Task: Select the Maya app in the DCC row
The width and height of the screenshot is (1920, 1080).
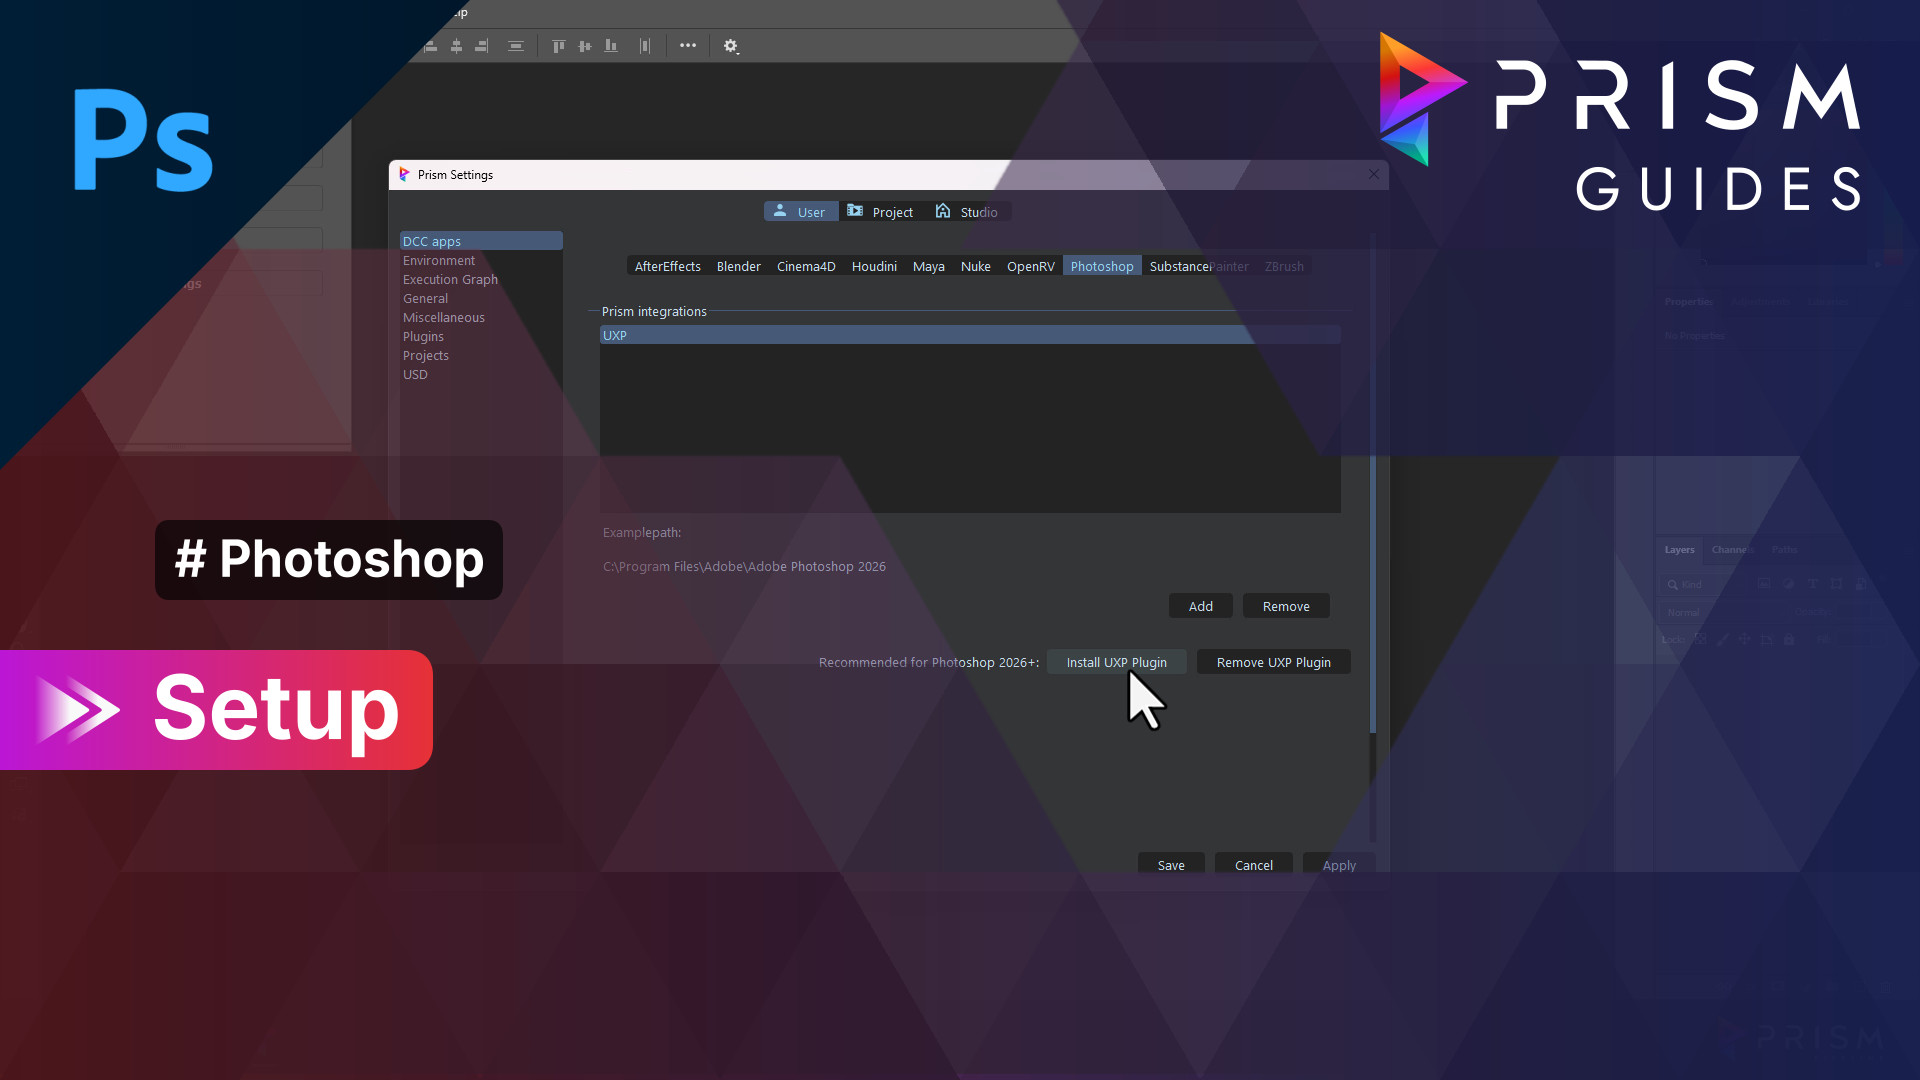Action: tap(928, 266)
